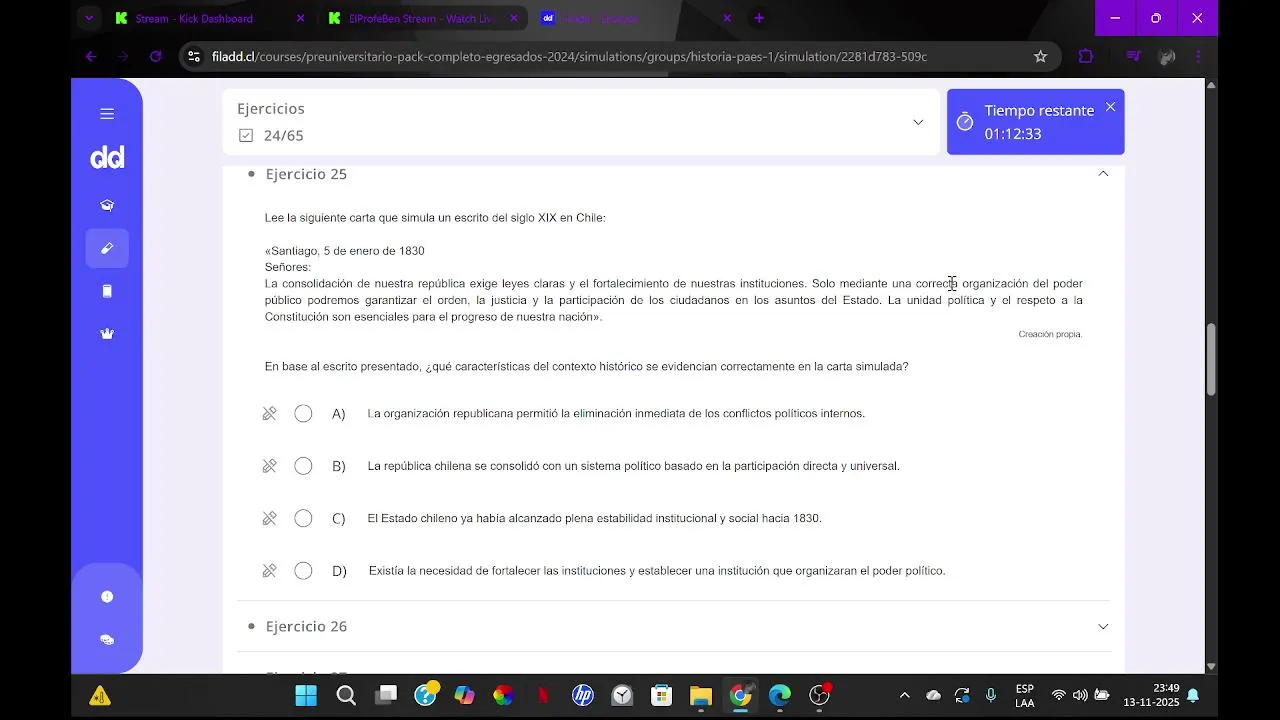Viewport: 1280px width, 720px height.
Task: Select answer option A radio button
Action: click(304, 414)
